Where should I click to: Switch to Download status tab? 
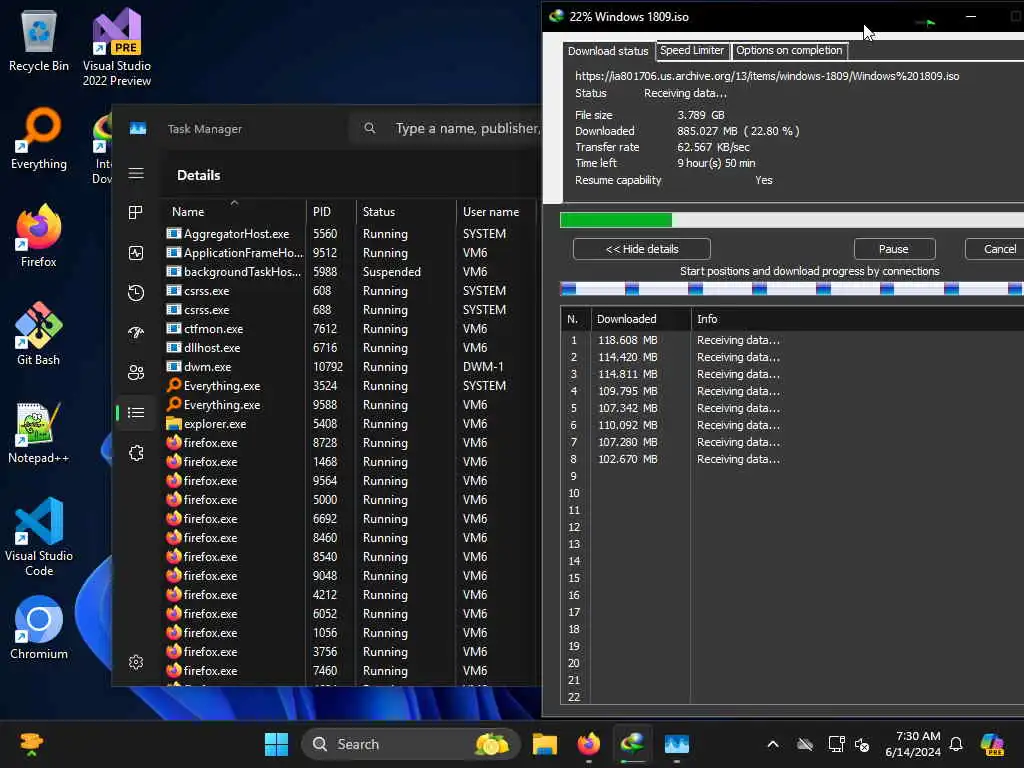(x=608, y=51)
